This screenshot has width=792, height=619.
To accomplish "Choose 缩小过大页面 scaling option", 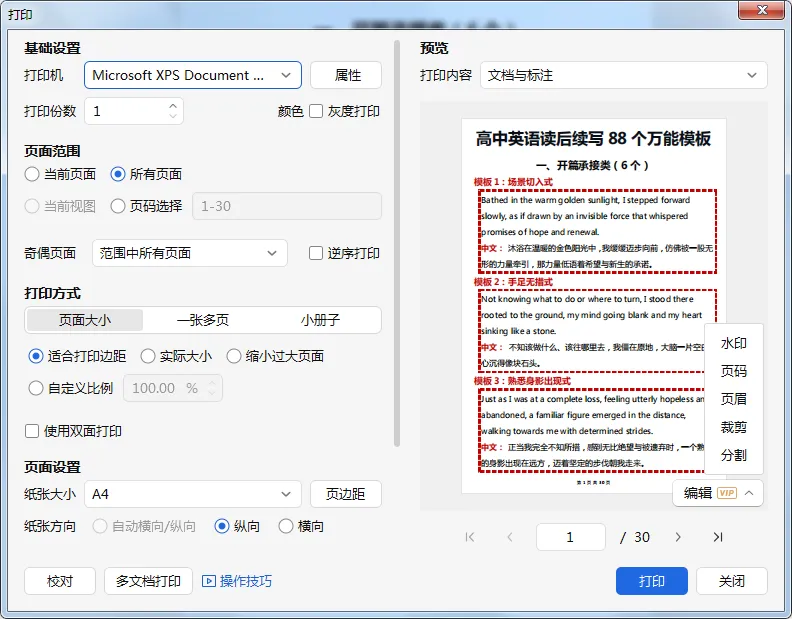I will click(x=233, y=356).
